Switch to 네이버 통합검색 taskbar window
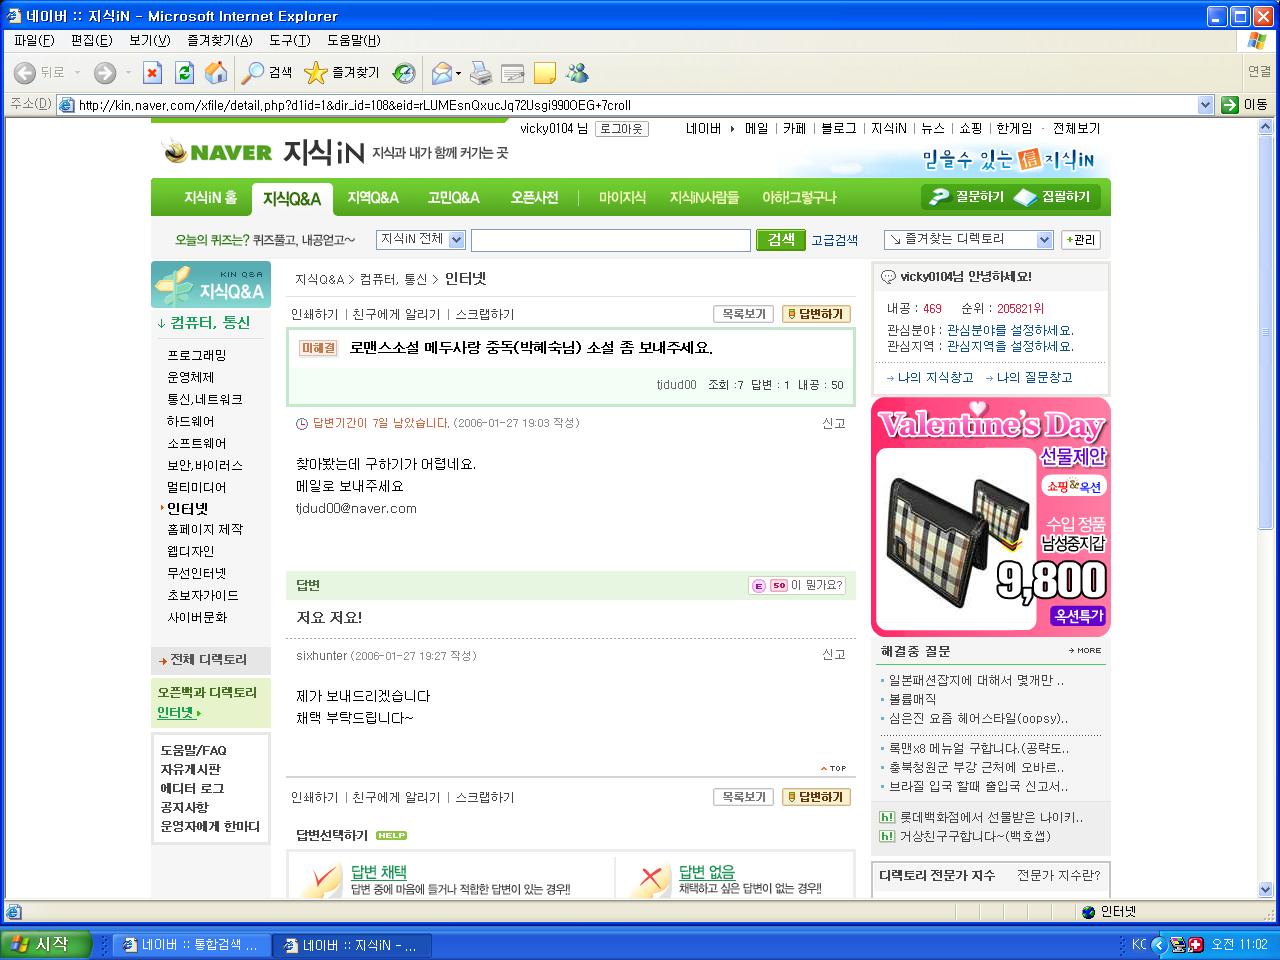The image size is (1280, 960). tap(190, 945)
